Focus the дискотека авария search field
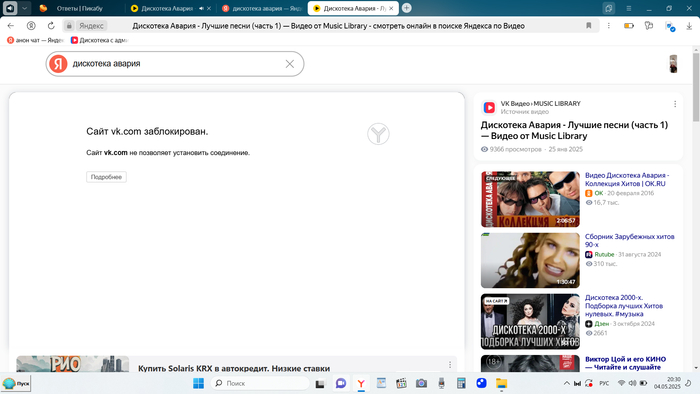Screen dimensions: 700x394 click(x=176, y=64)
